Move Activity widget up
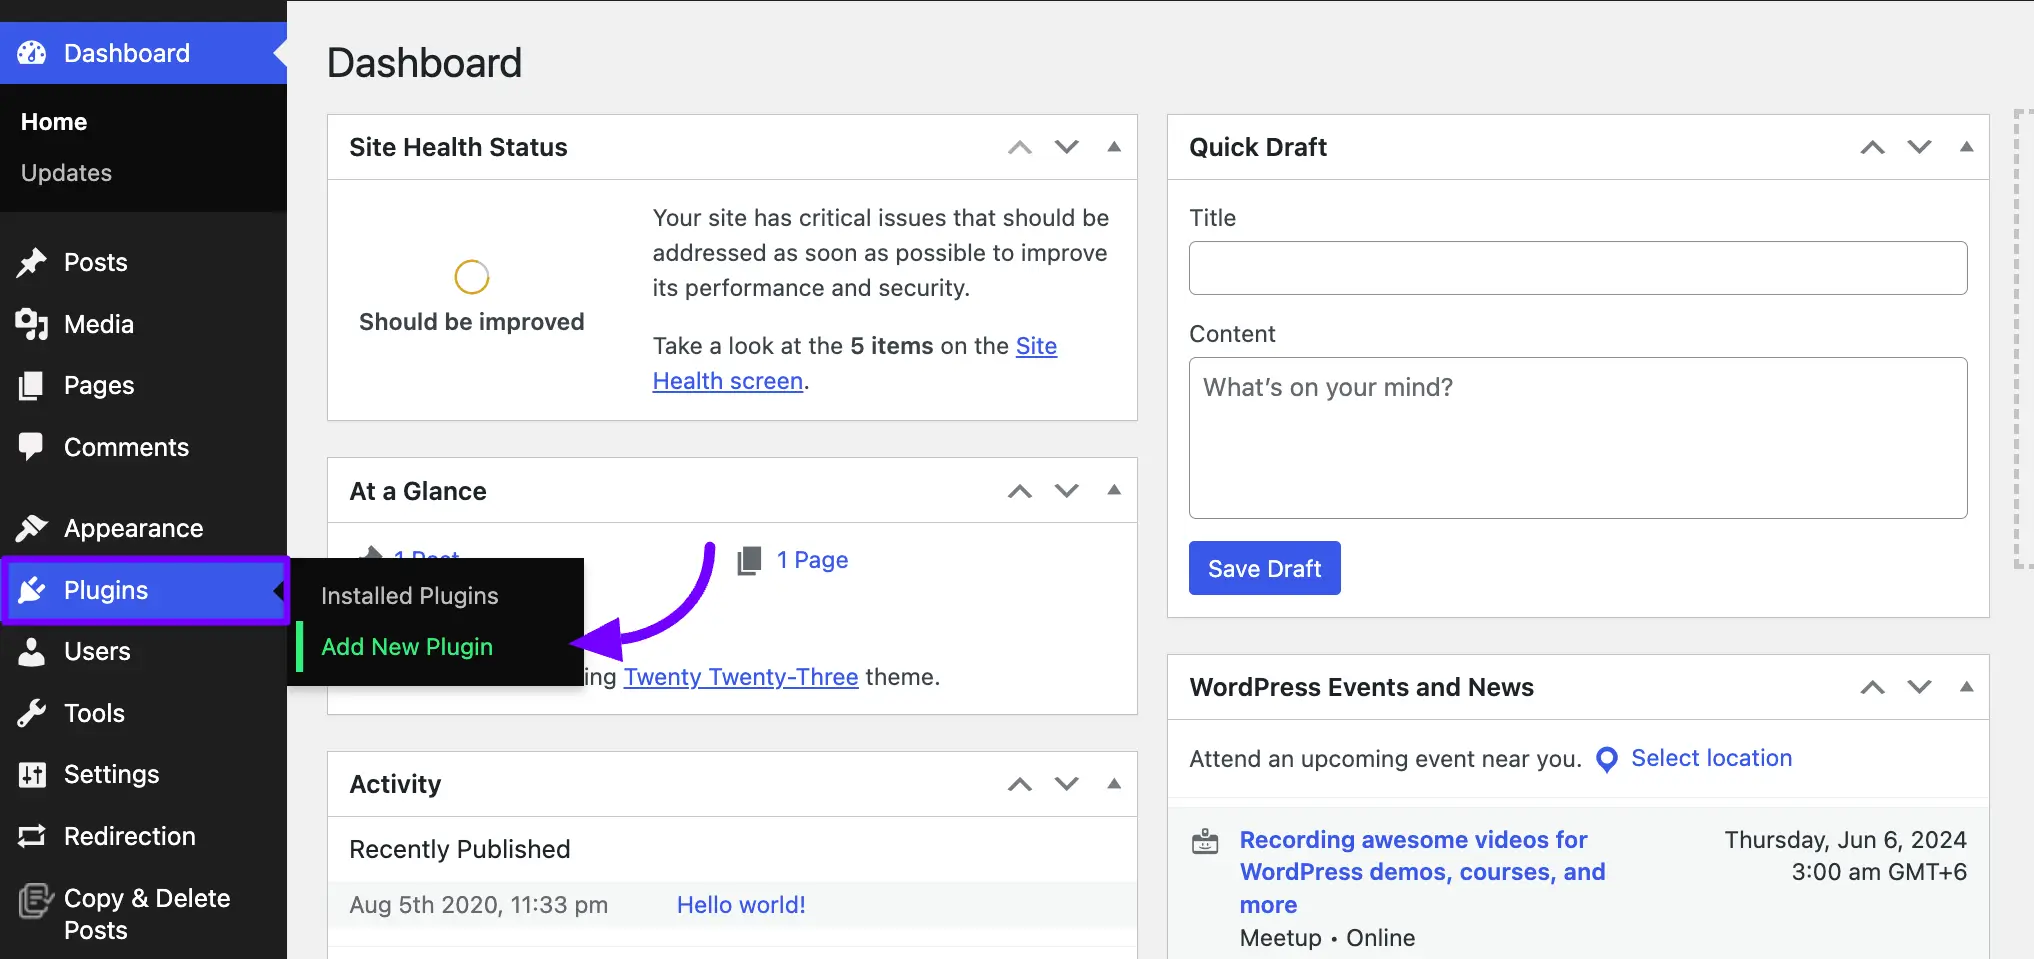 tap(1020, 784)
